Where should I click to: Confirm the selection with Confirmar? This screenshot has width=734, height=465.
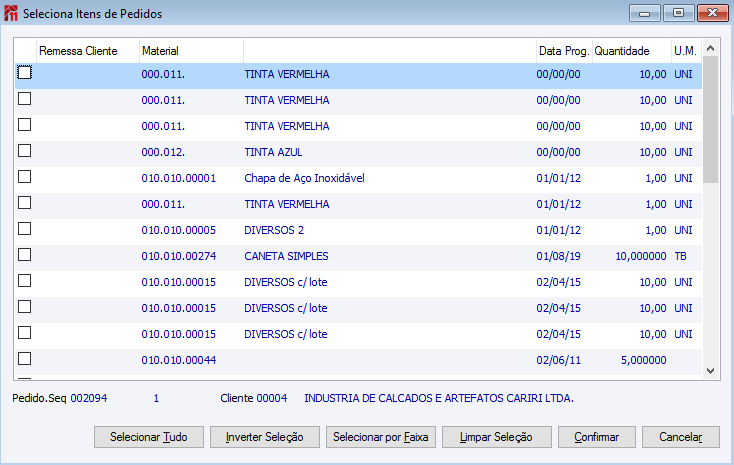tap(596, 437)
